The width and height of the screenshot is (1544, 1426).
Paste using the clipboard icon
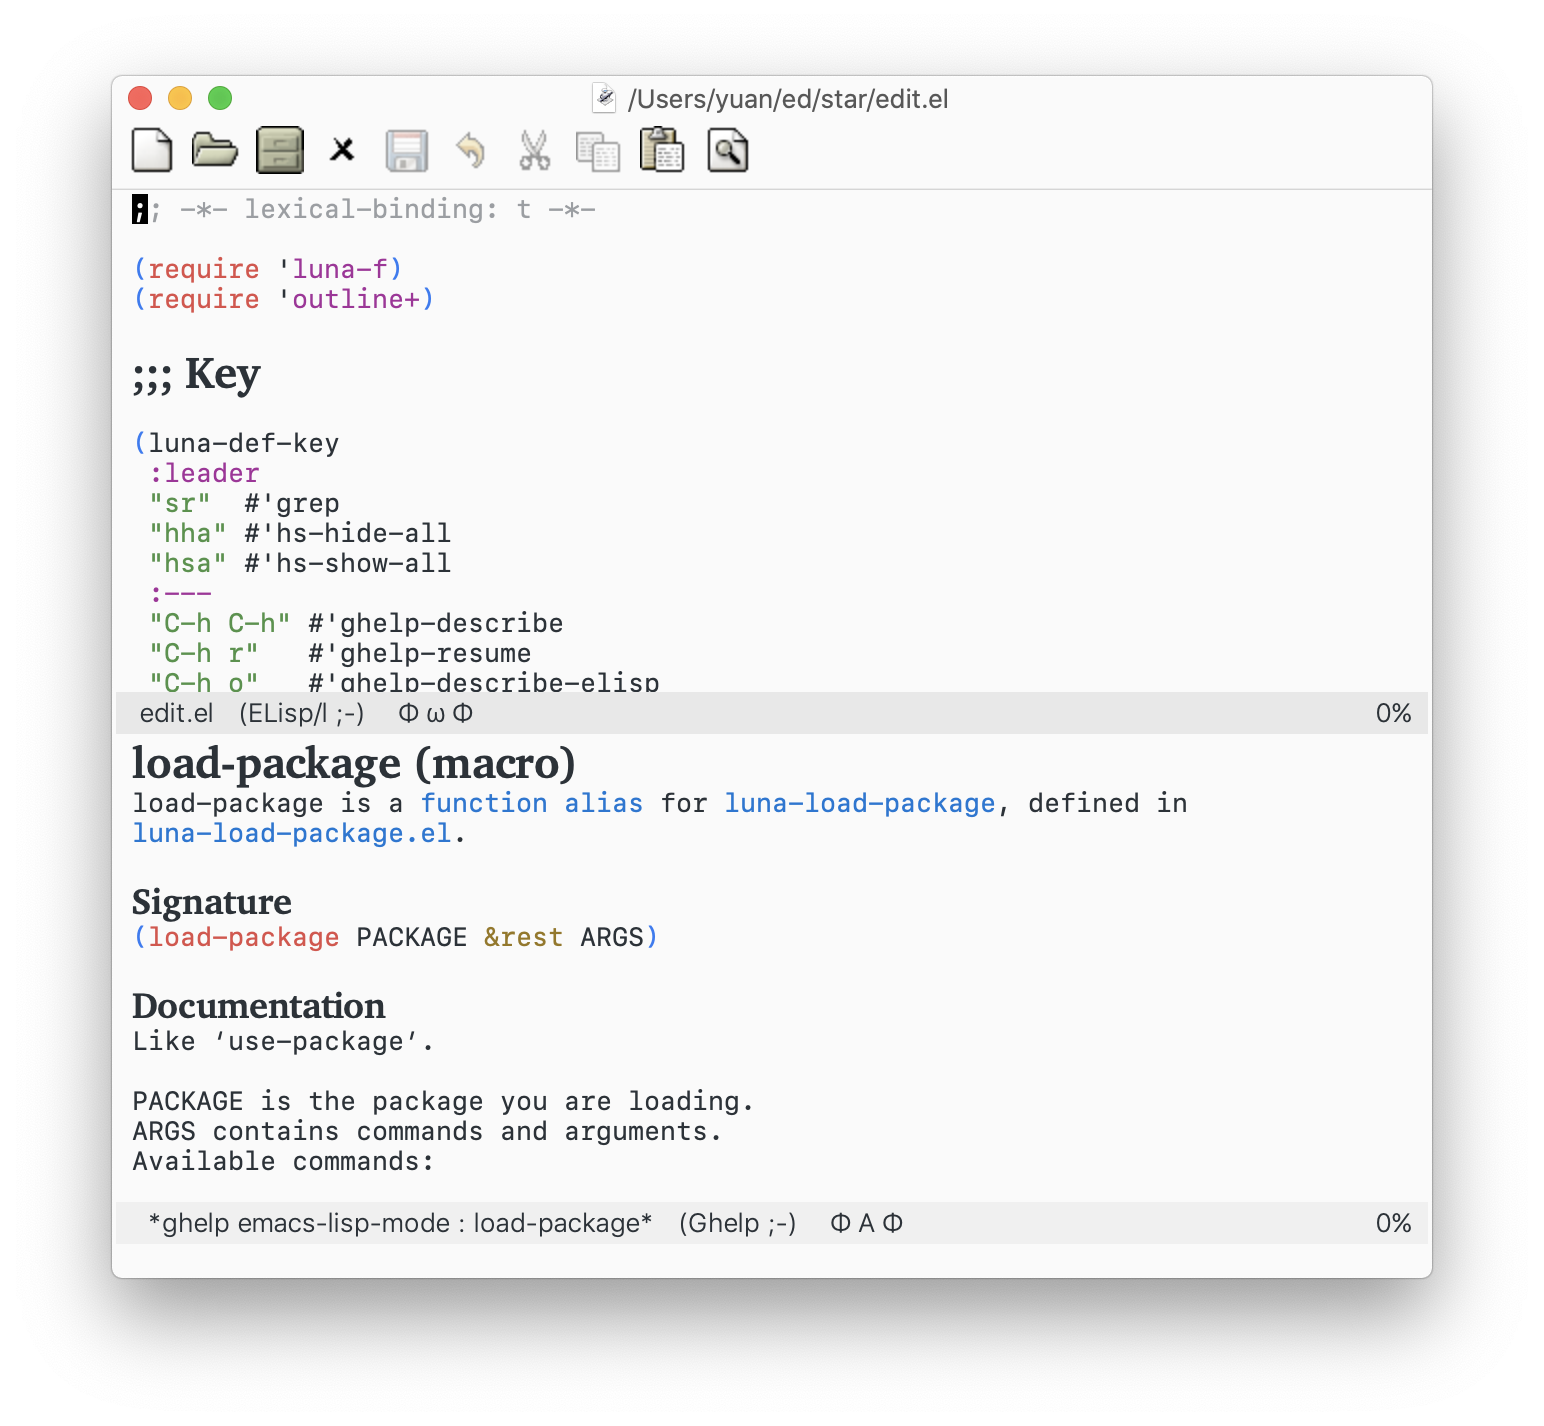click(x=662, y=150)
